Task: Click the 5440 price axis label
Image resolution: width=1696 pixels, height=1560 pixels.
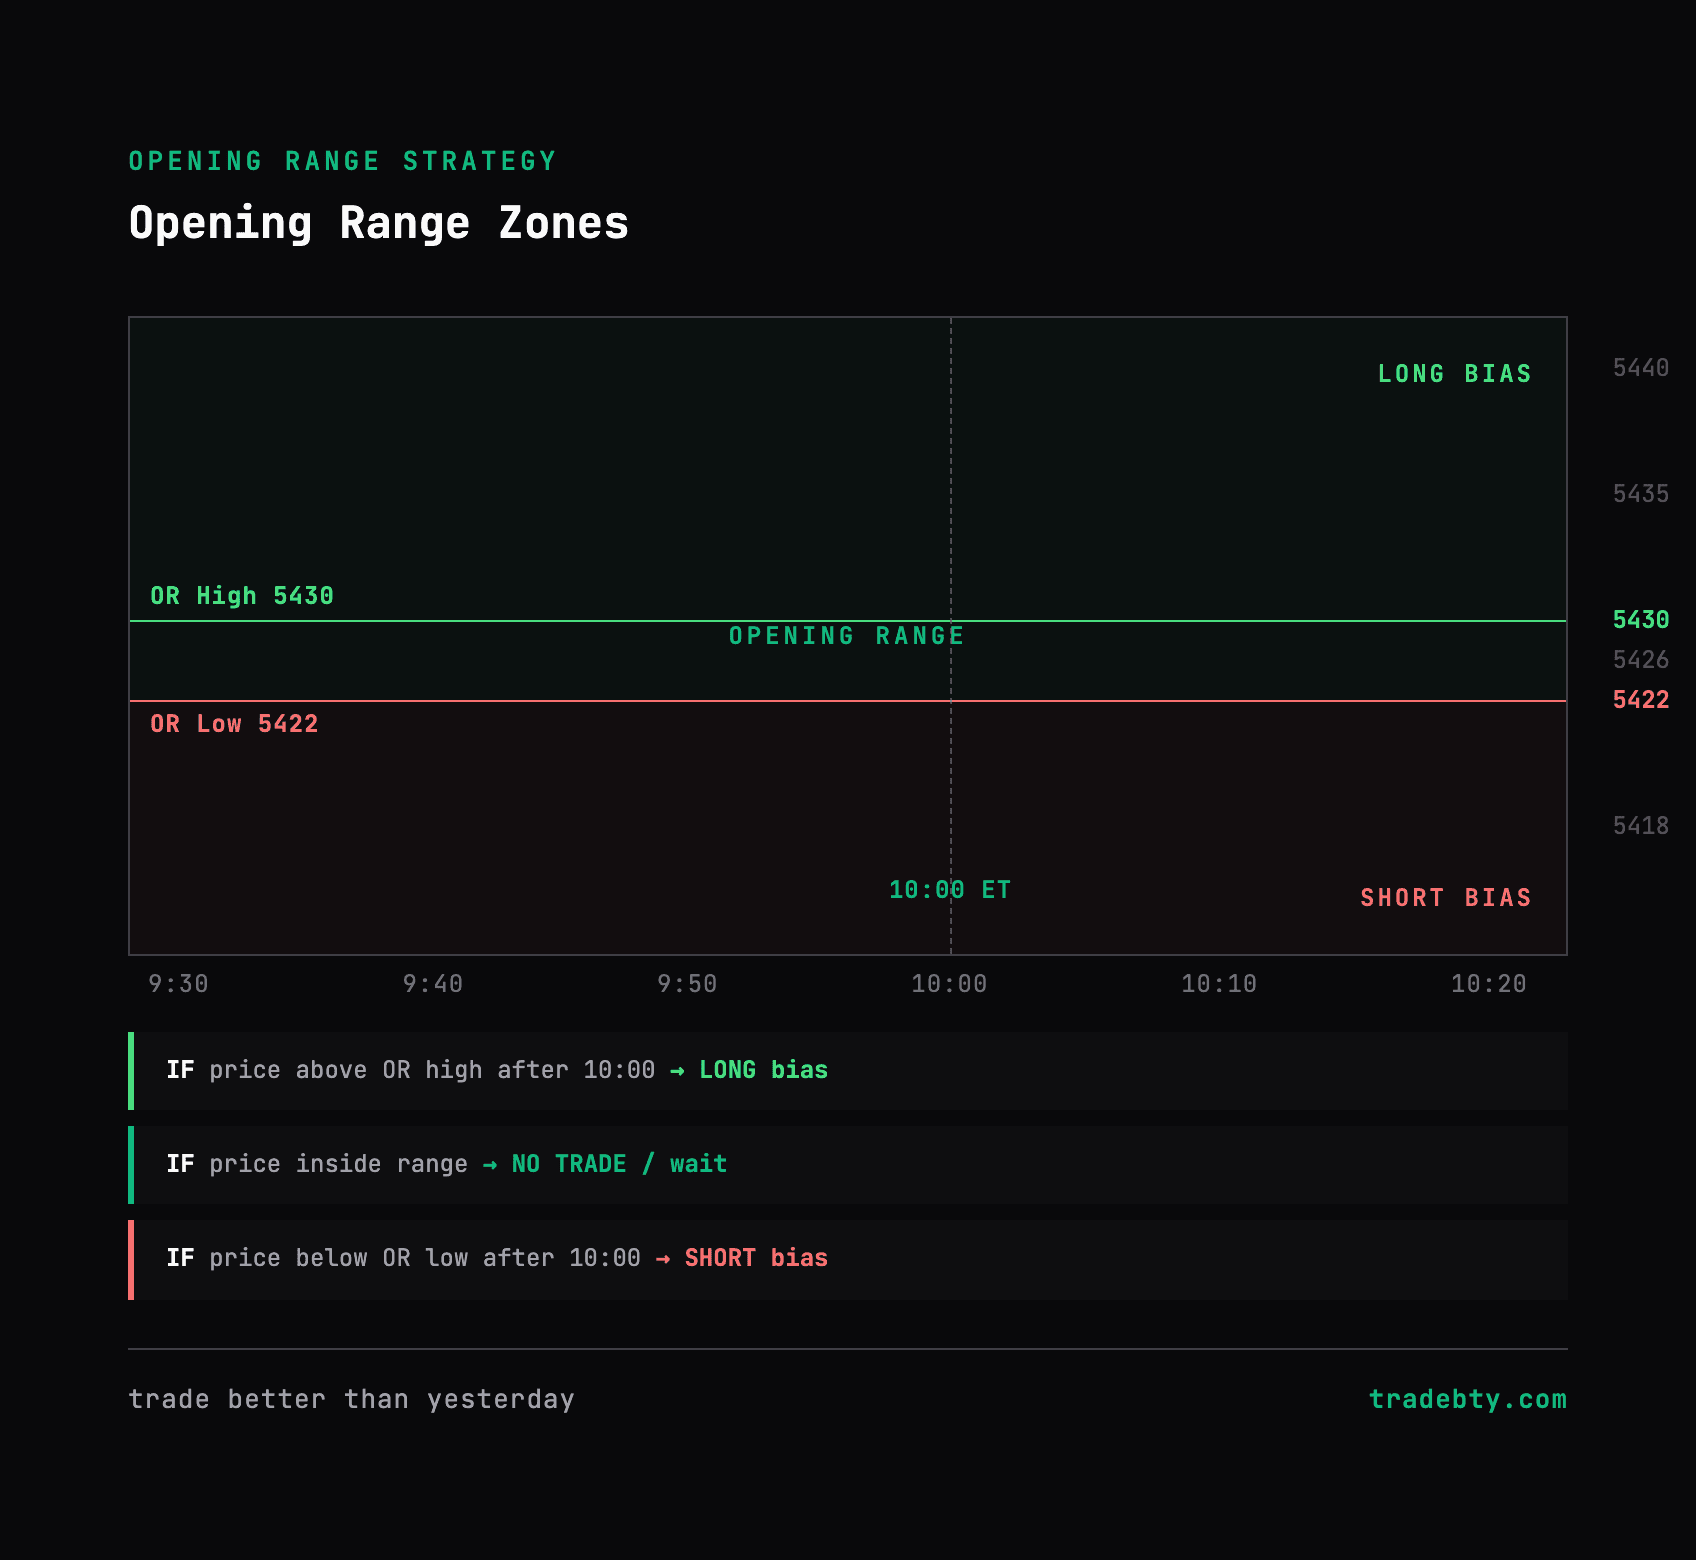Action: (1640, 368)
